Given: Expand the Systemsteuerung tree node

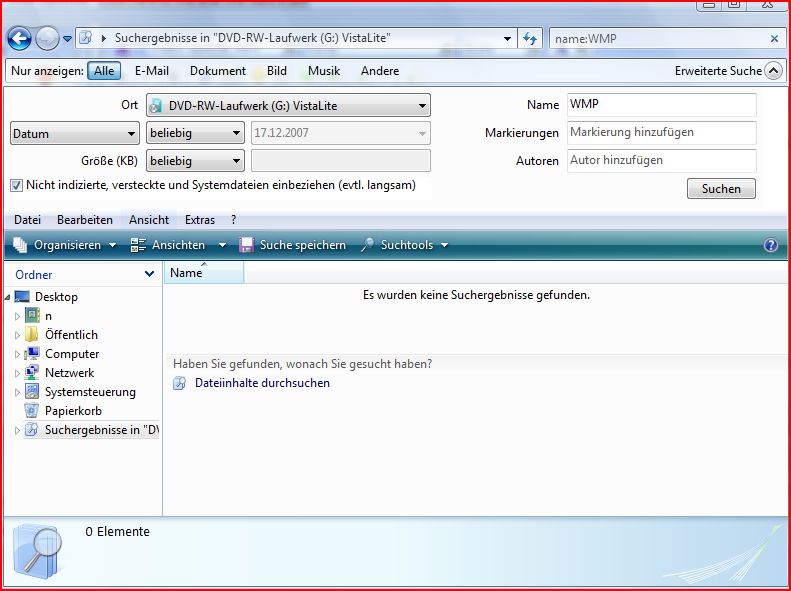Looking at the screenshot, I should 17,392.
